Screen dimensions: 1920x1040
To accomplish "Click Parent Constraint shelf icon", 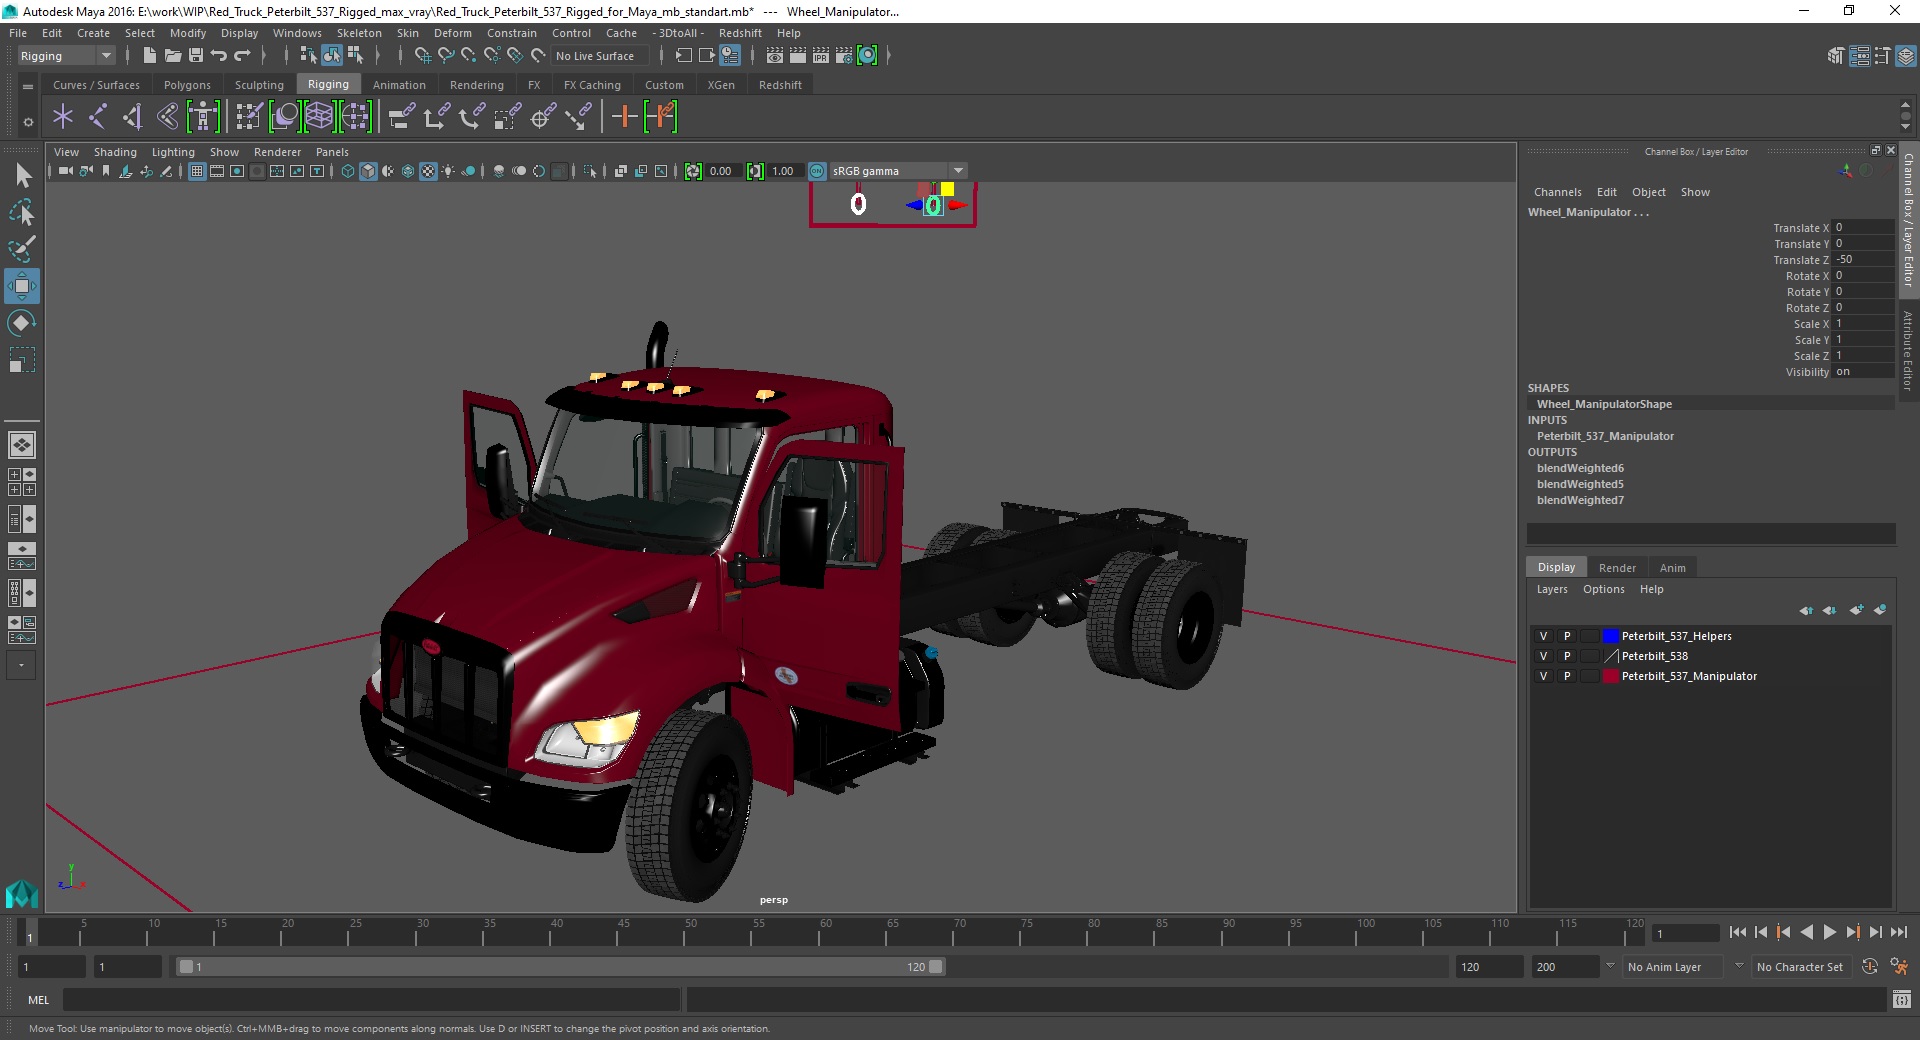I will click(x=401, y=117).
